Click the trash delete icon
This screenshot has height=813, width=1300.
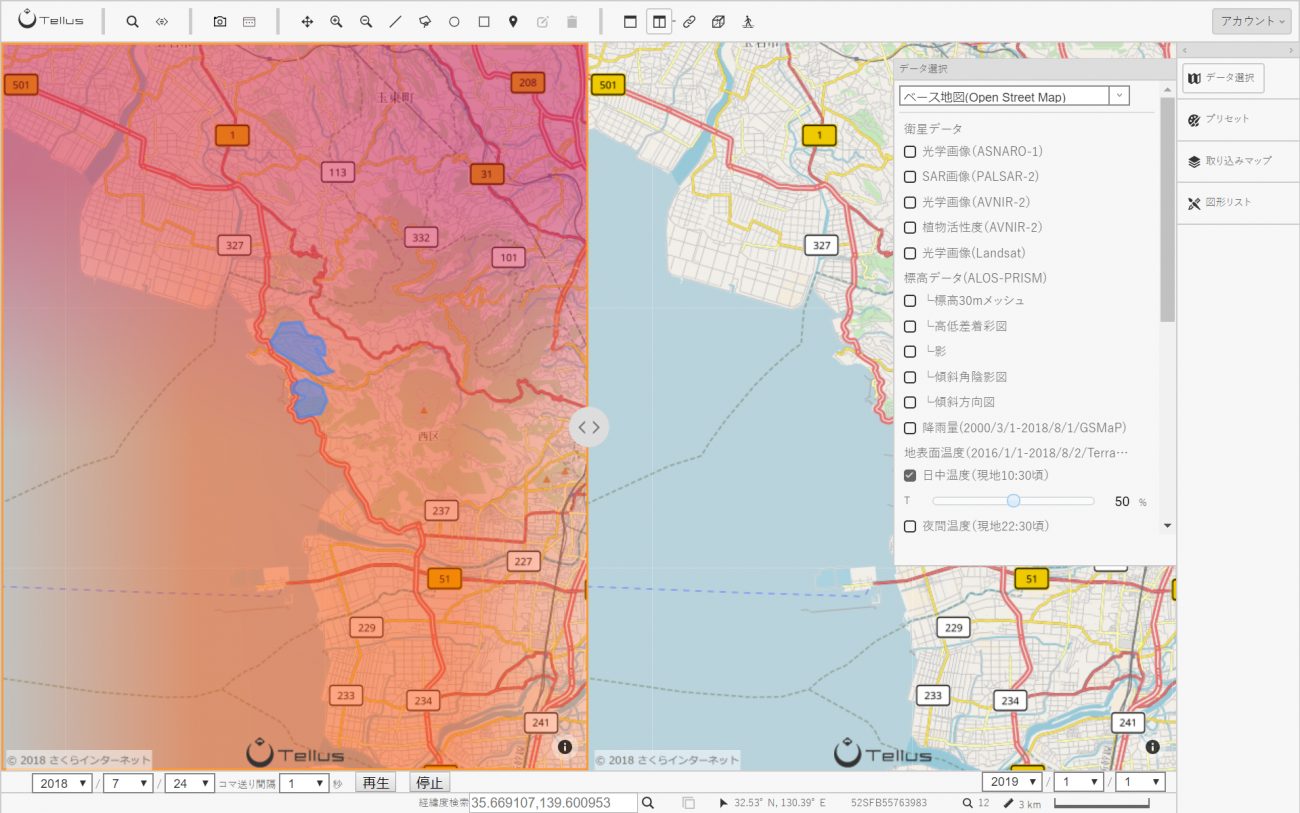click(x=572, y=21)
